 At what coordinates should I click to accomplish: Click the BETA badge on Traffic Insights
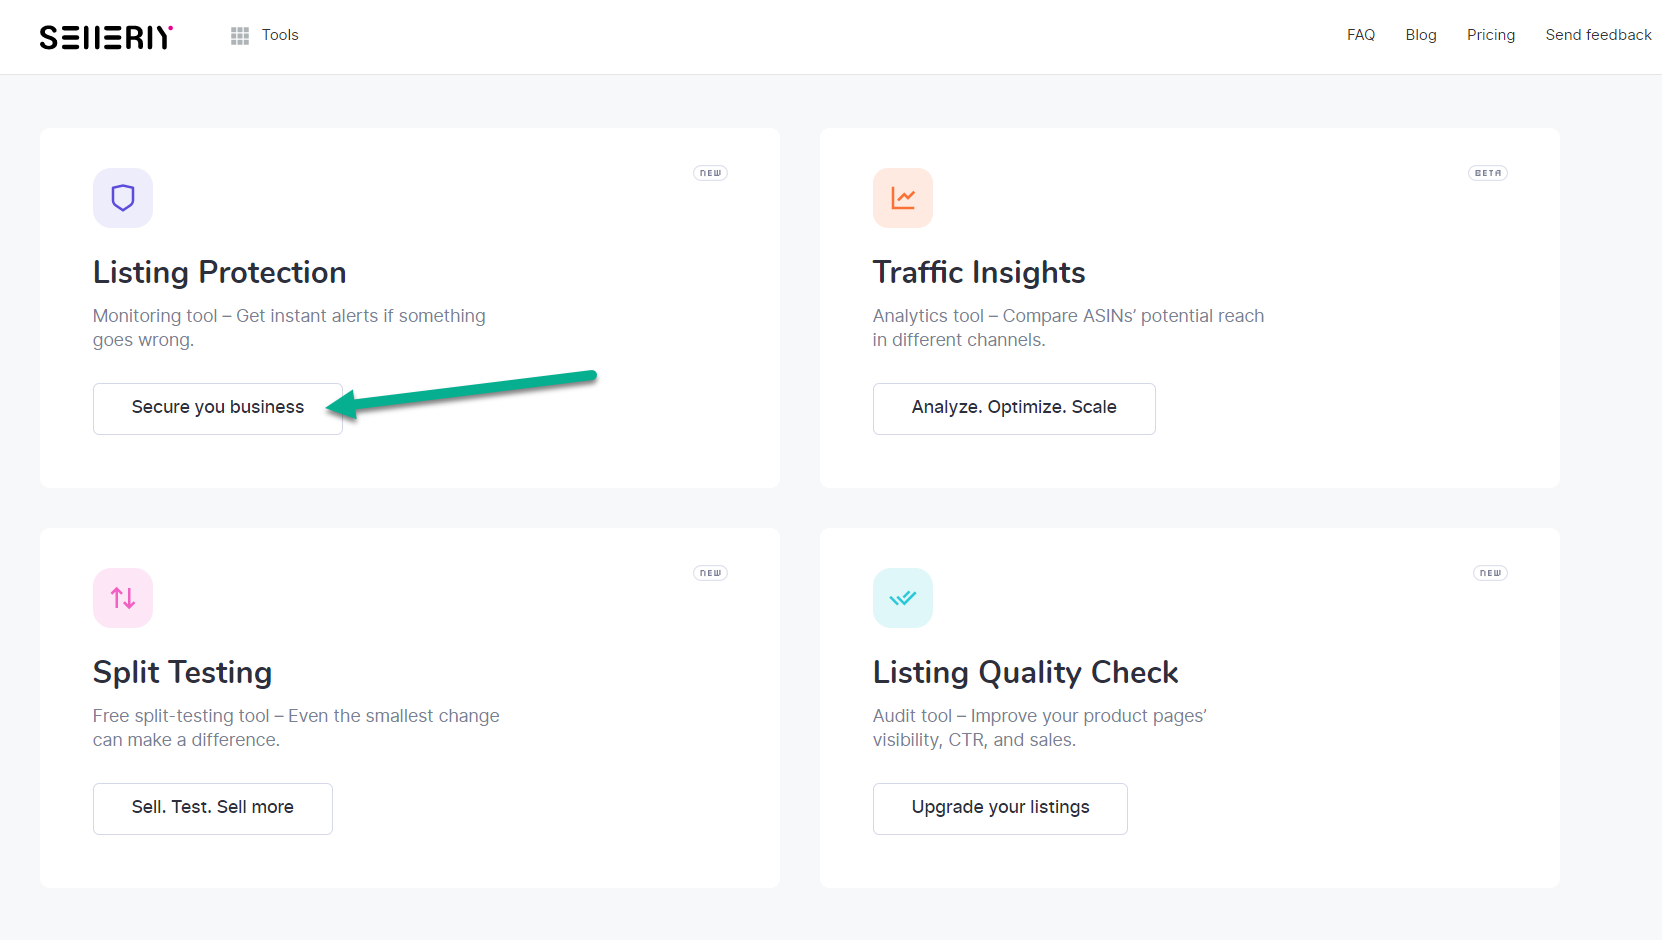[x=1488, y=173]
